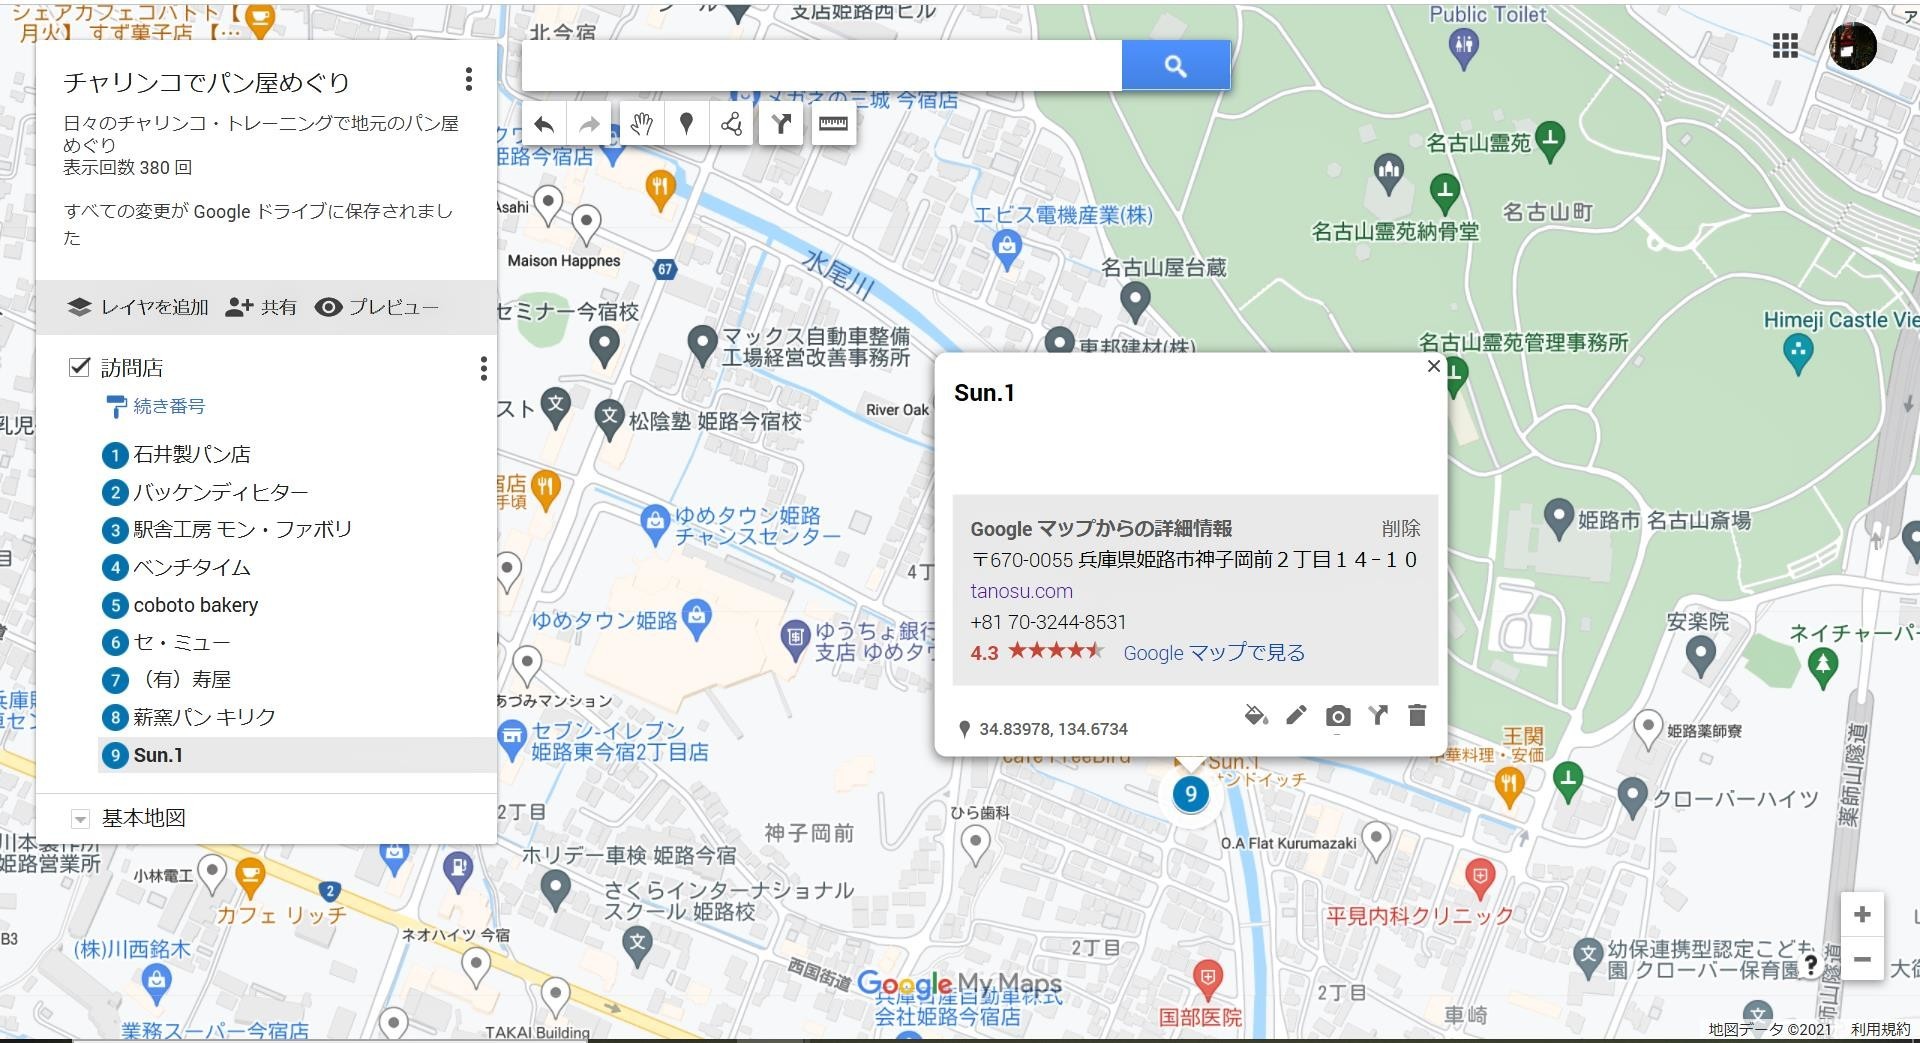
Task: Click the 姫路市 名古山斎場 map pin
Action: 1559,518
